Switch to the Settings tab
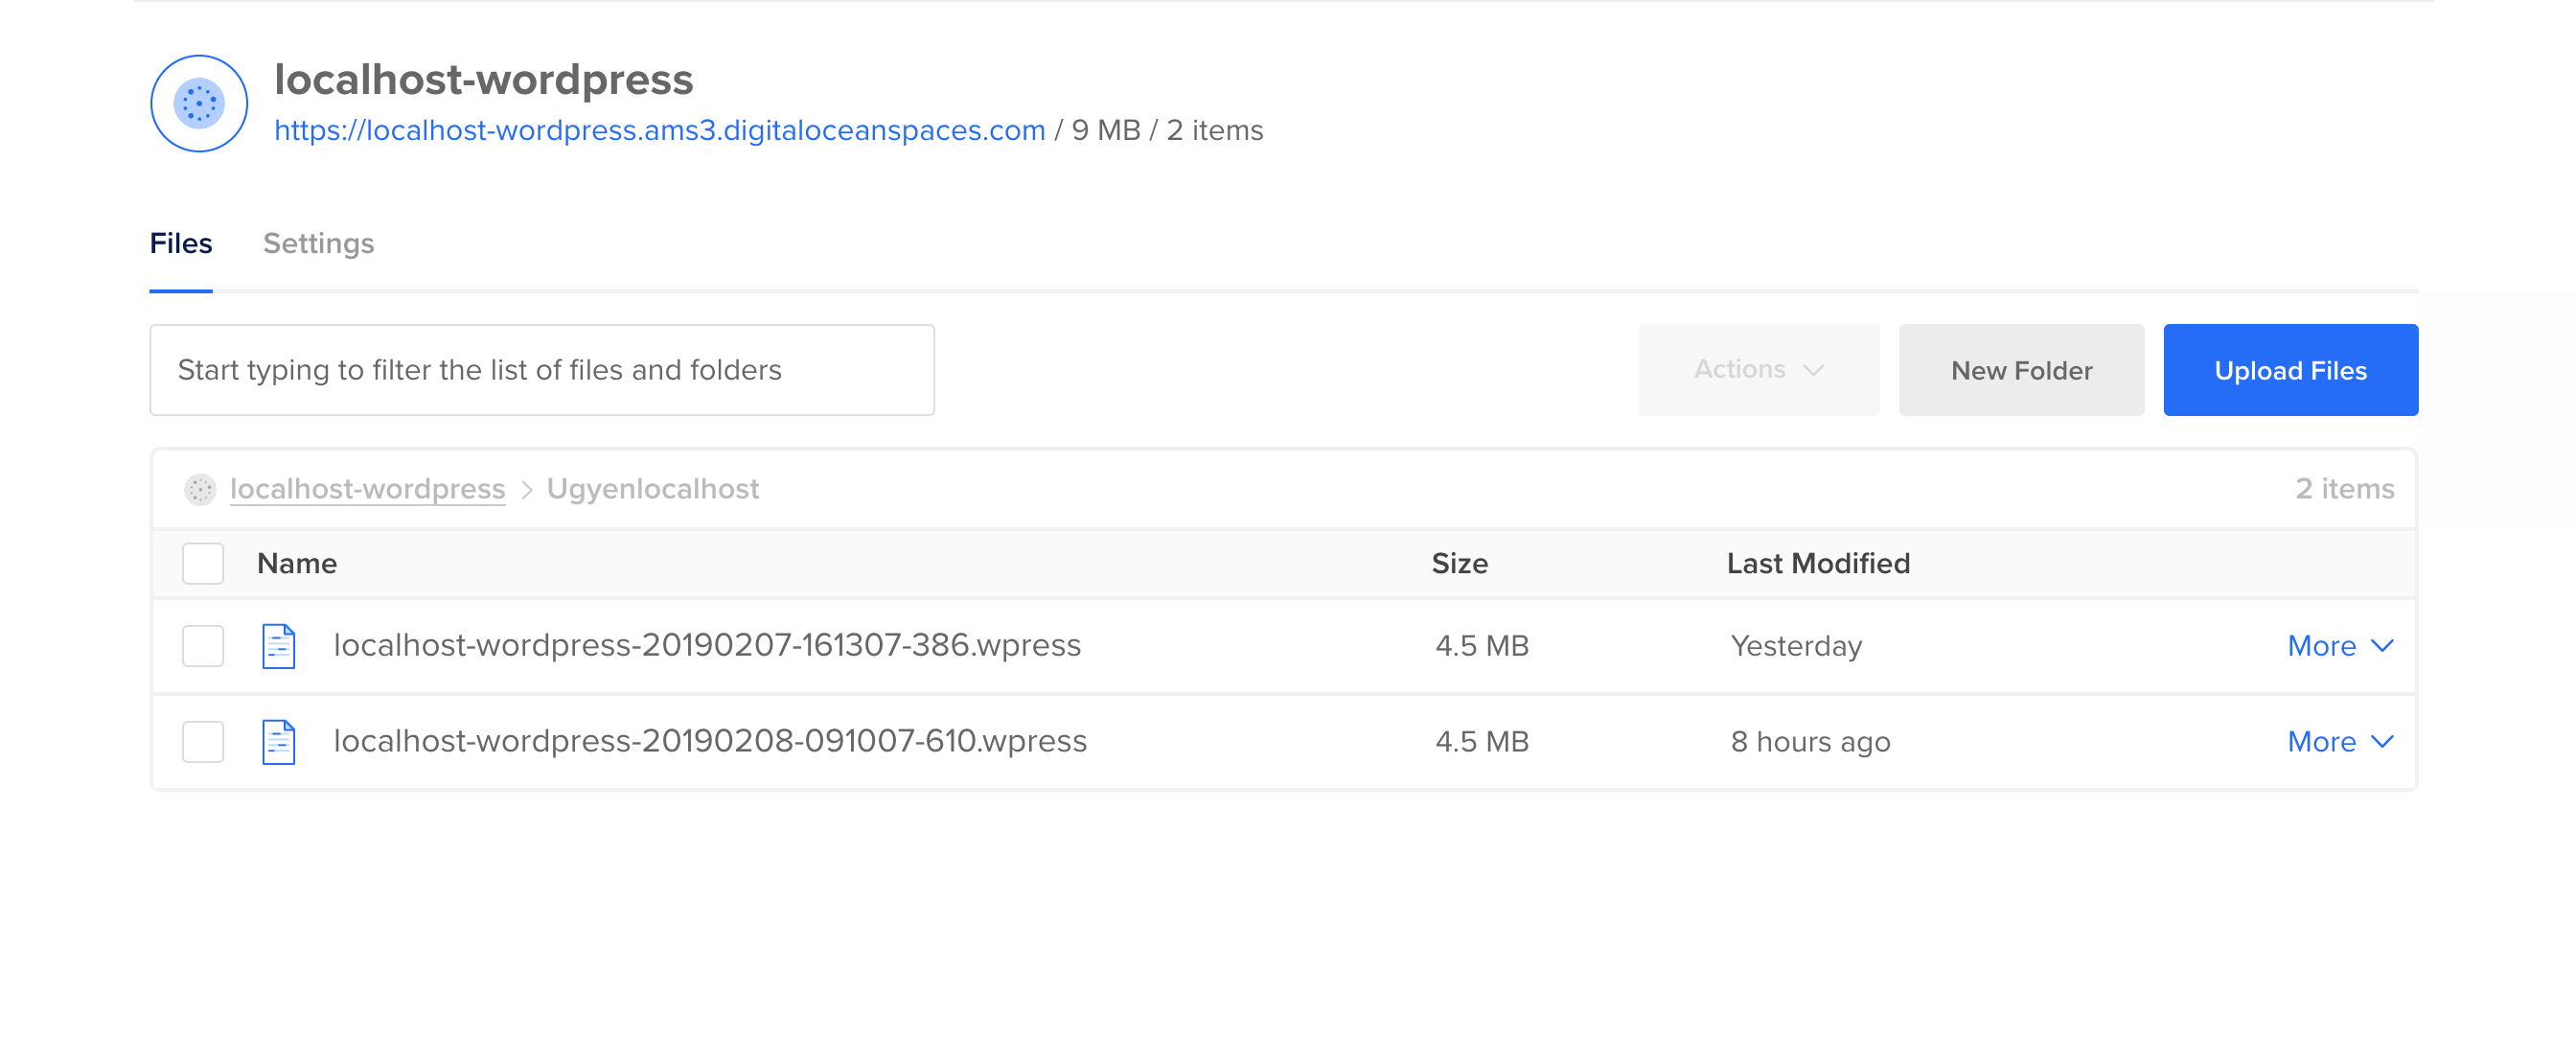The image size is (2576, 1041). 318,243
